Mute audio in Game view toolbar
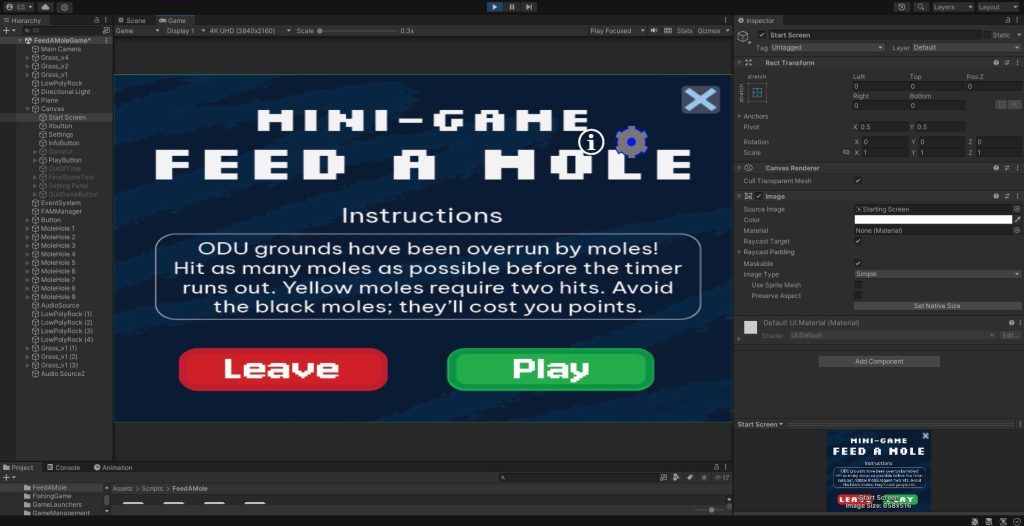1024x526 pixels. tap(654, 31)
